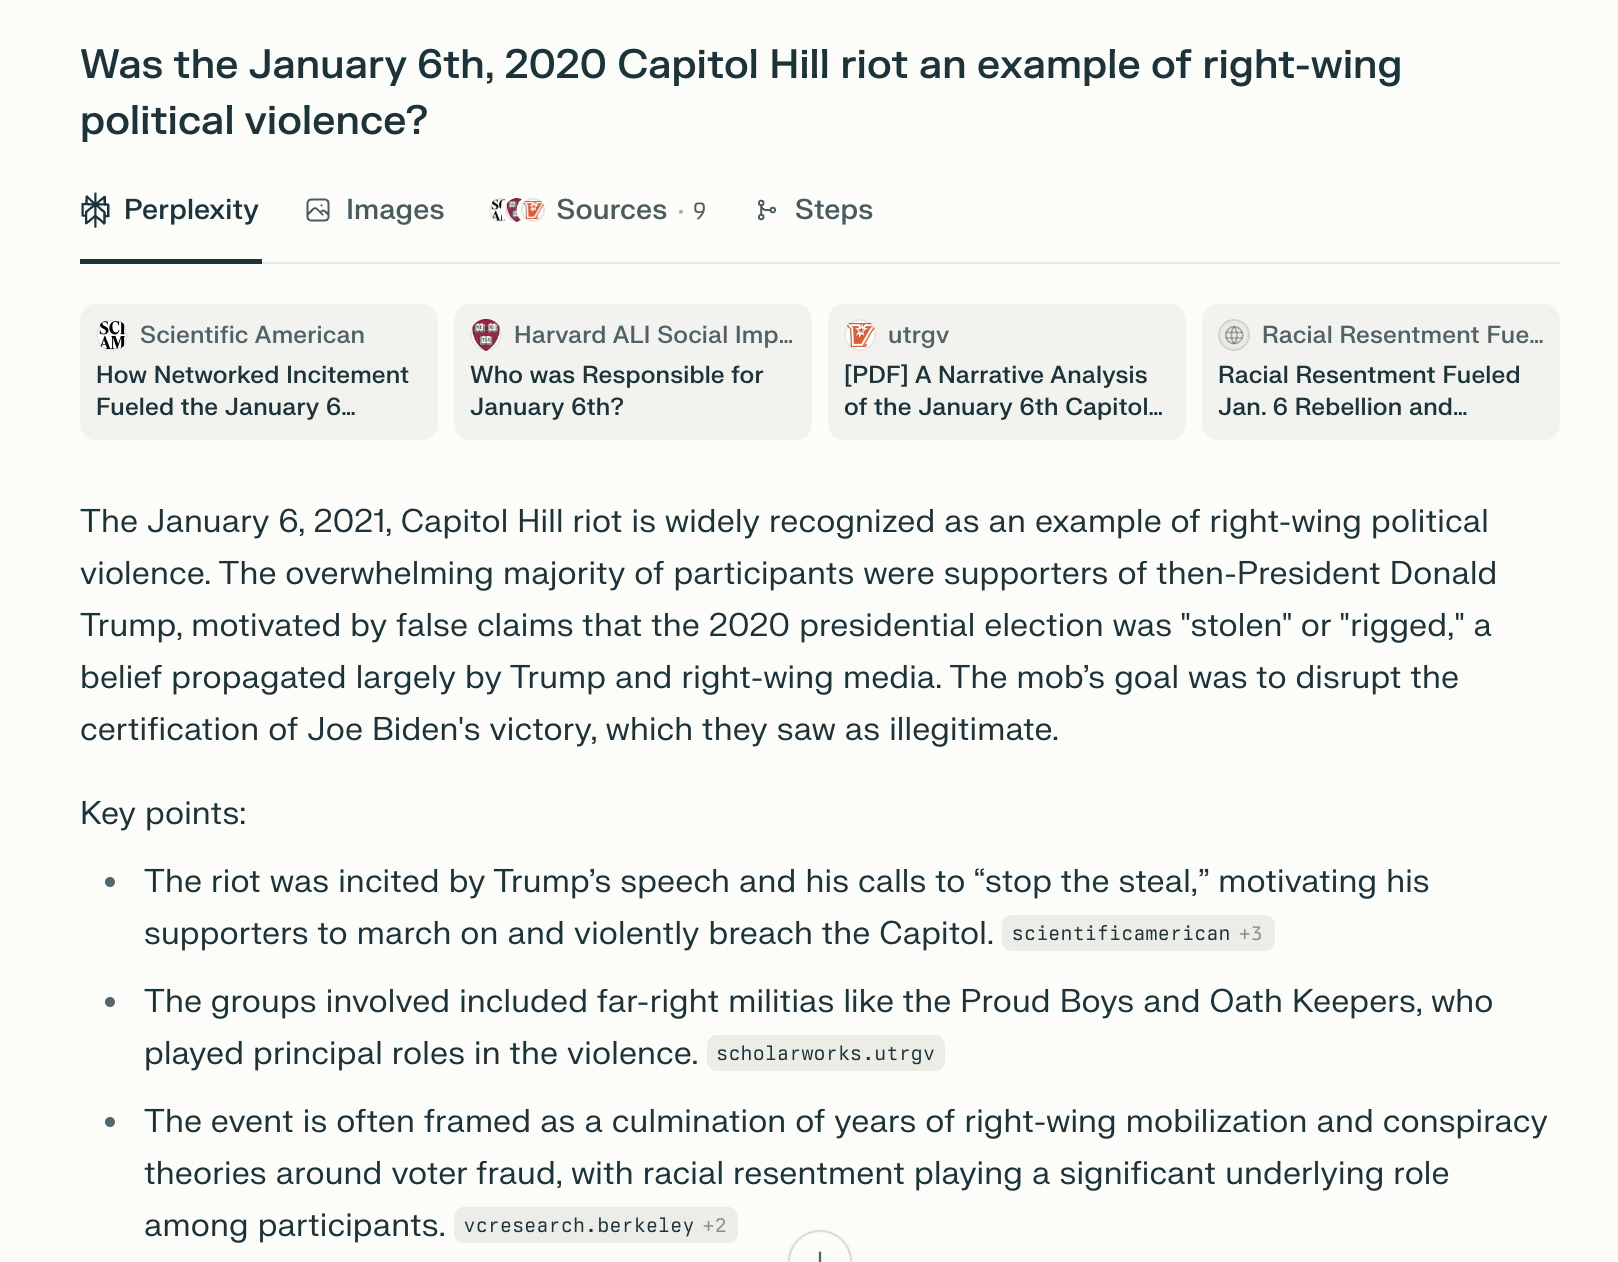The image size is (1618, 1262).
Task: Expand the vcresearch.berkeley +2 citation chip
Action: [595, 1226]
